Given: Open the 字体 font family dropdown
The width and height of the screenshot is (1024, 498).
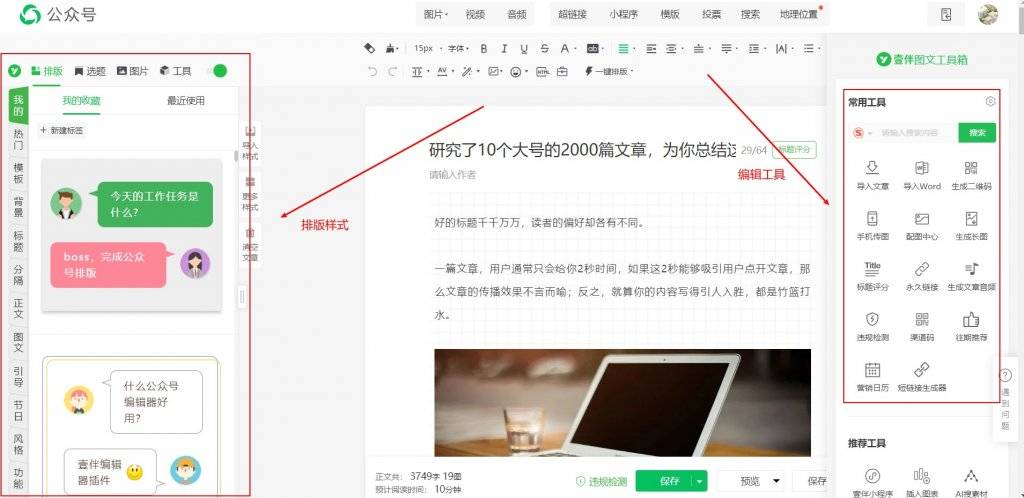Looking at the screenshot, I should 458,48.
